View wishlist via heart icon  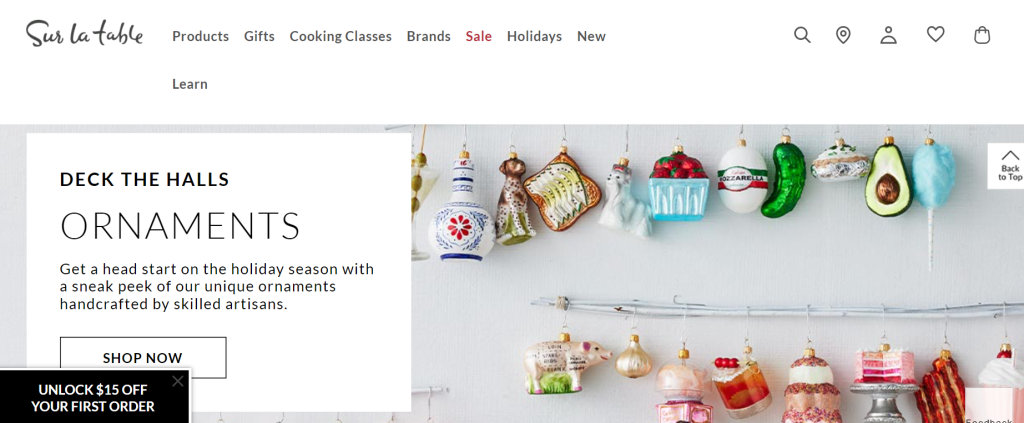tap(936, 34)
